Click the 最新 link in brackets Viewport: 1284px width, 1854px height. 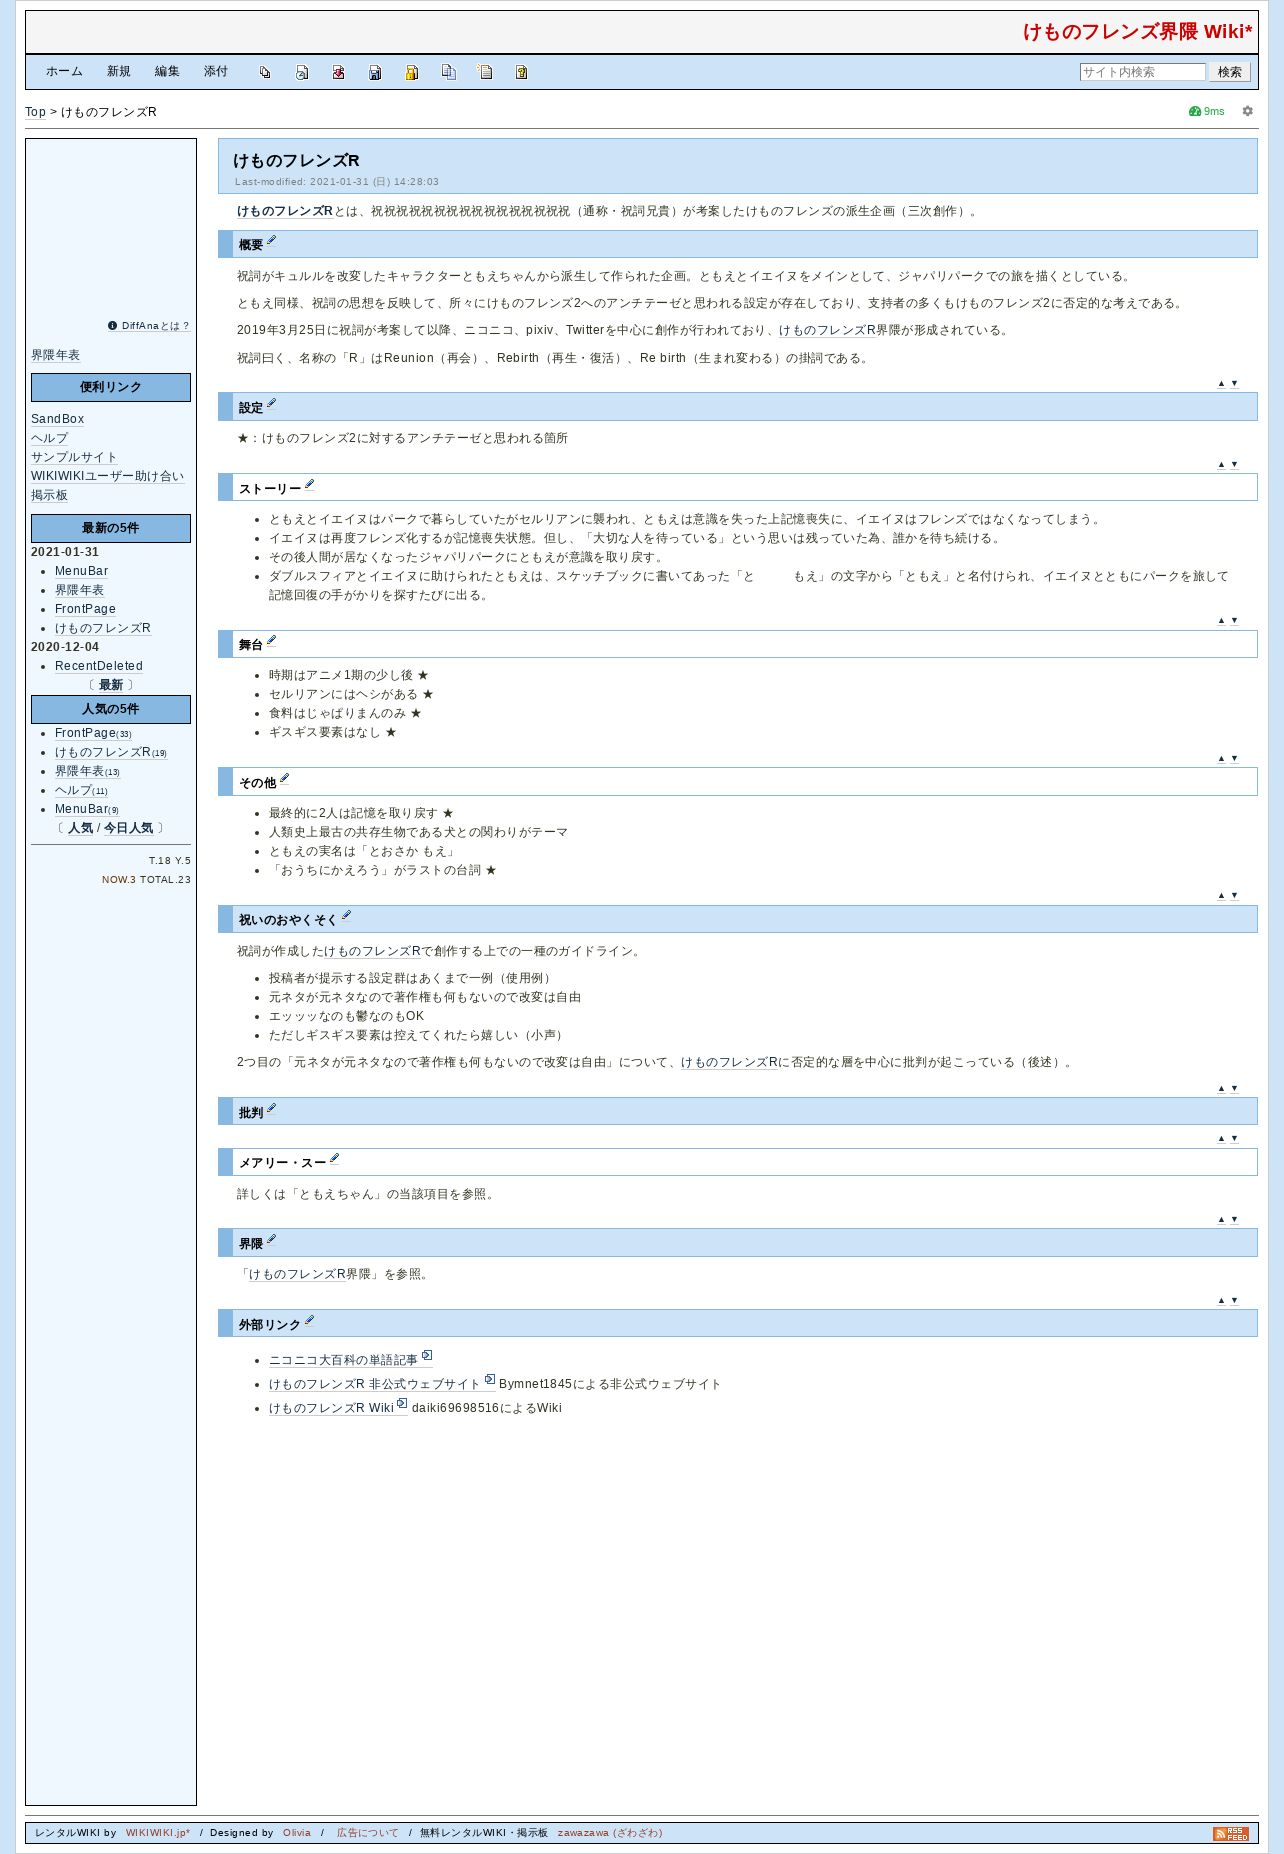[x=111, y=686]
